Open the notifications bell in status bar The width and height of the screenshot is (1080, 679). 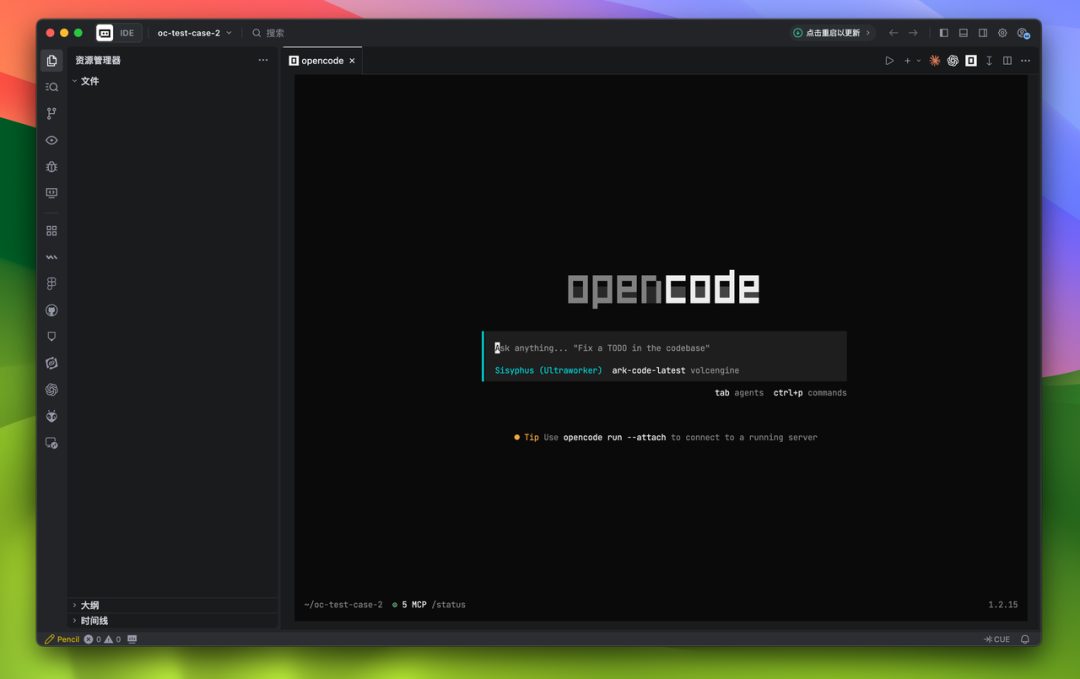point(1025,639)
